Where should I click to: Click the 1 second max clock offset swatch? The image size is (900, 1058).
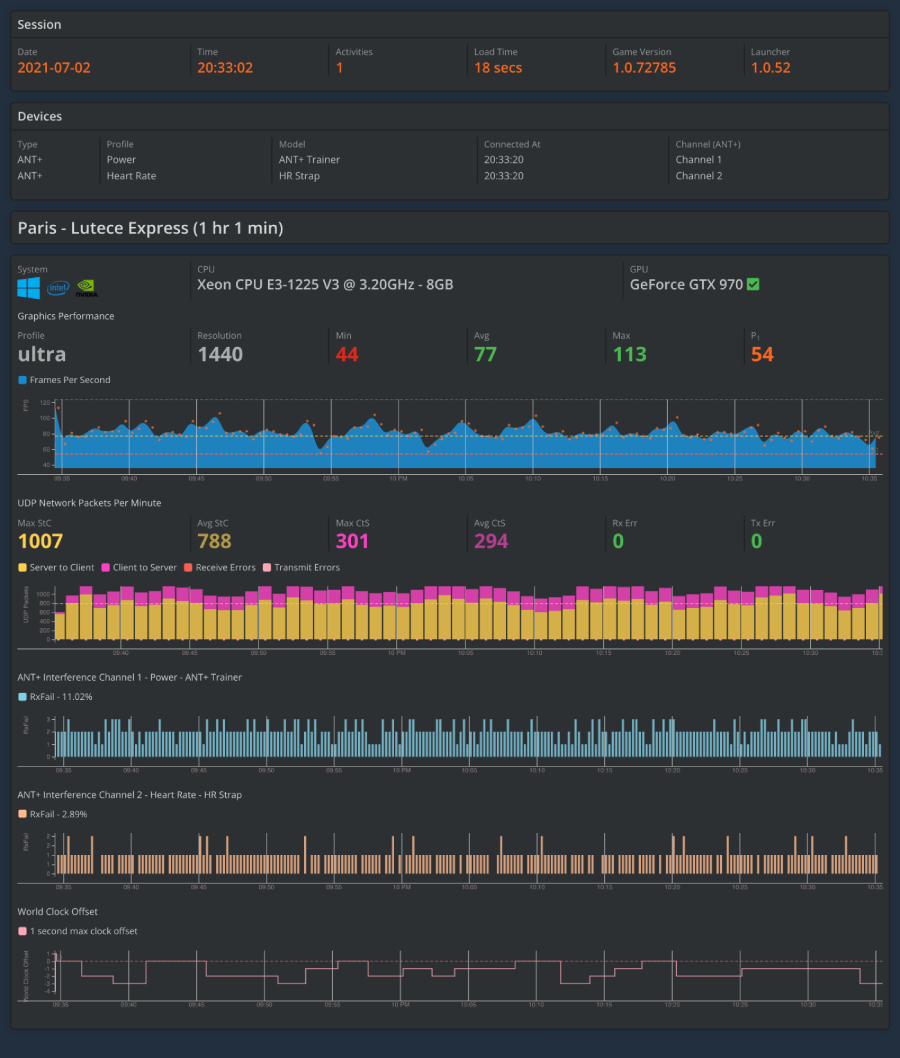coord(22,931)
